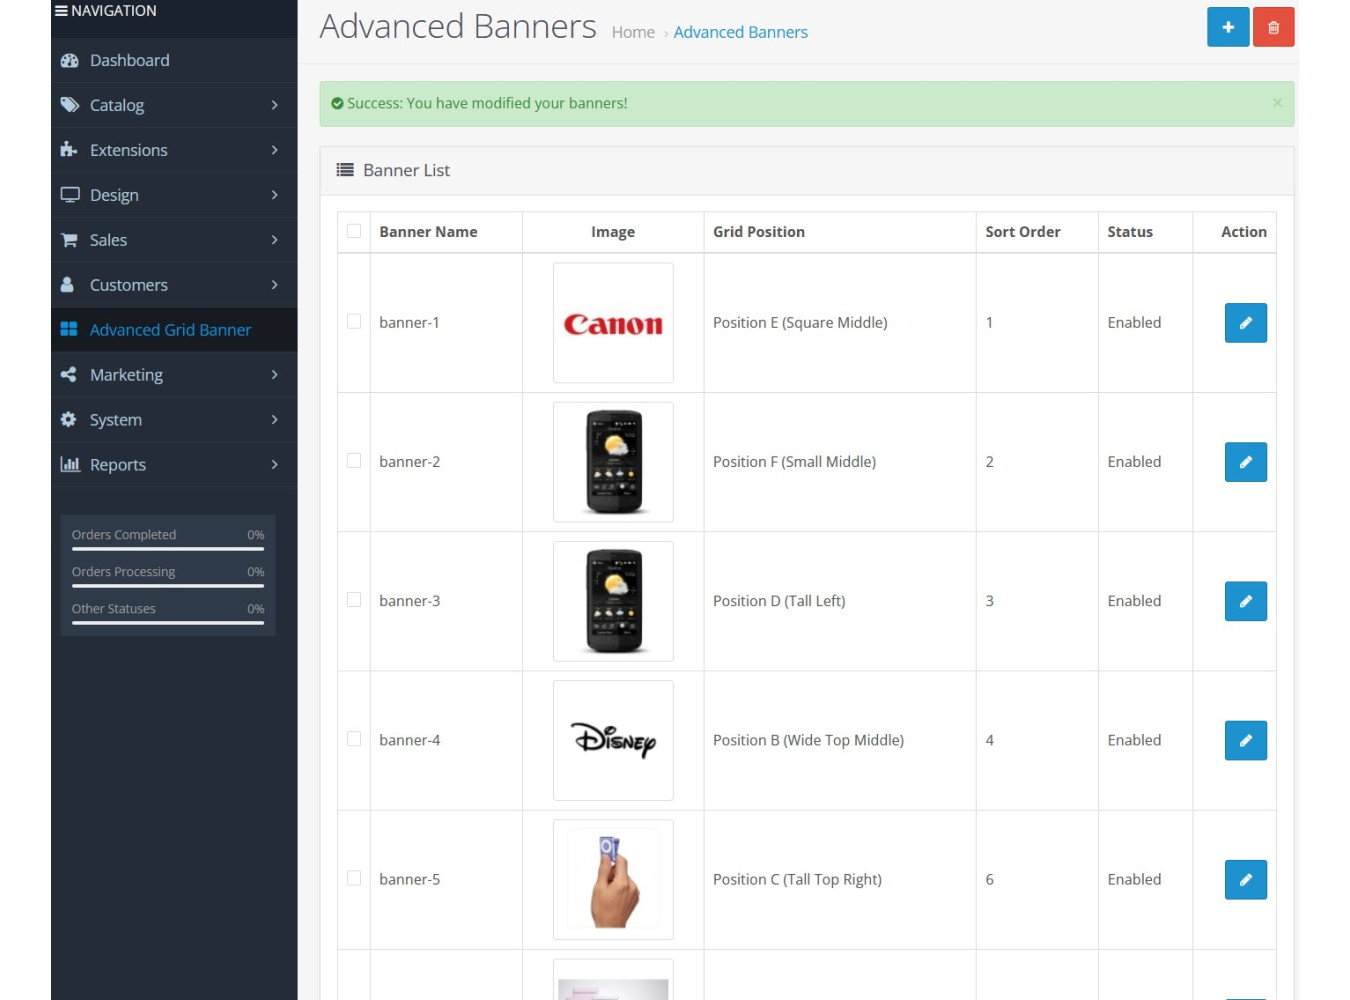The width and height of the screenshot is (1350, 1000).
Task: Click the banner-4 pencil edit icon
Action: (1245, 741)
